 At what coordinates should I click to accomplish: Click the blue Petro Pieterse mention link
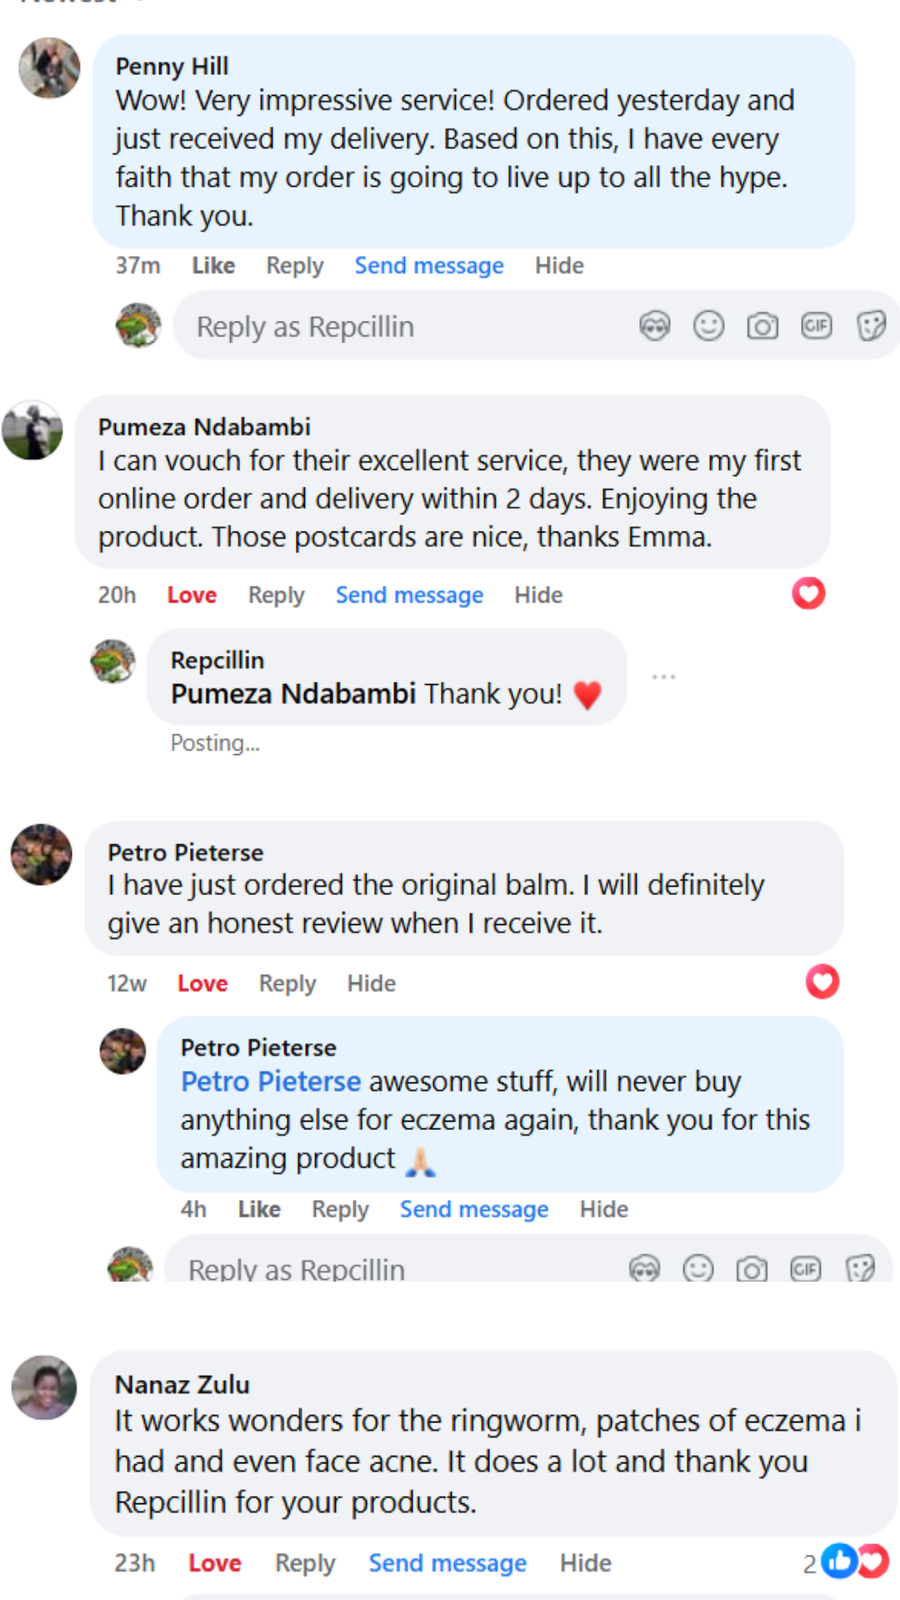coord(270,1082)
